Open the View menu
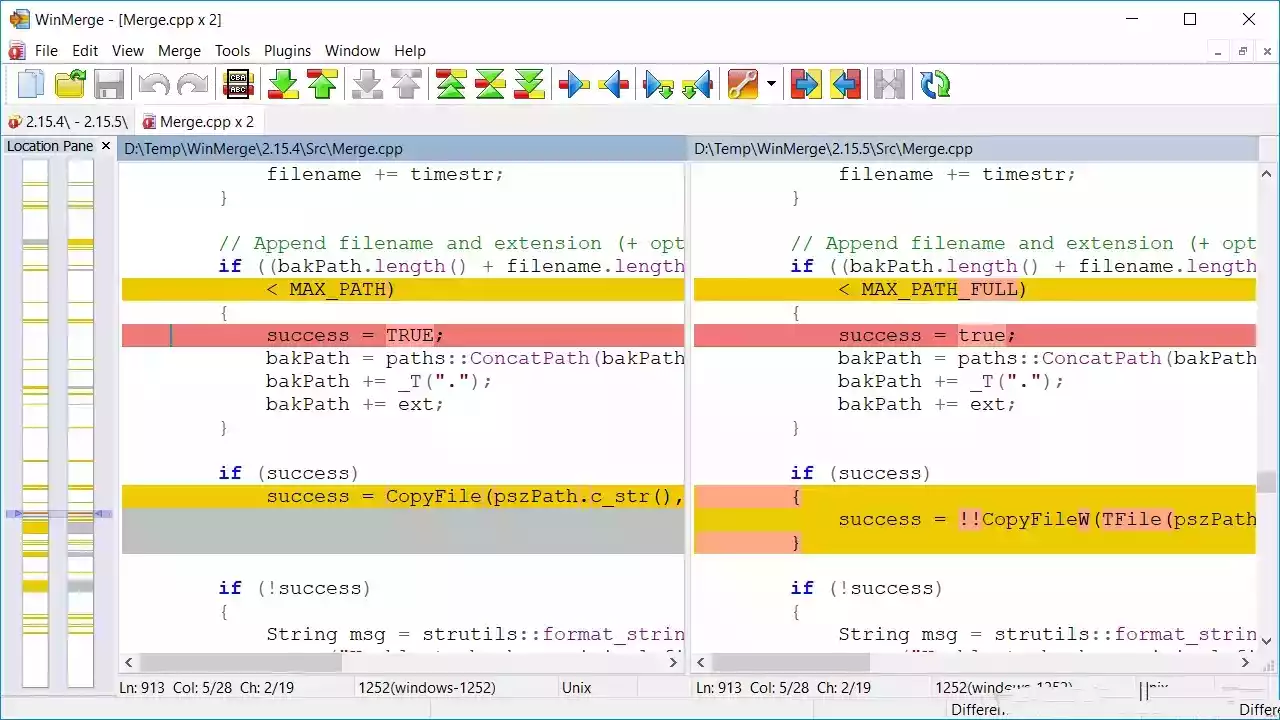 tap(128, 50)
